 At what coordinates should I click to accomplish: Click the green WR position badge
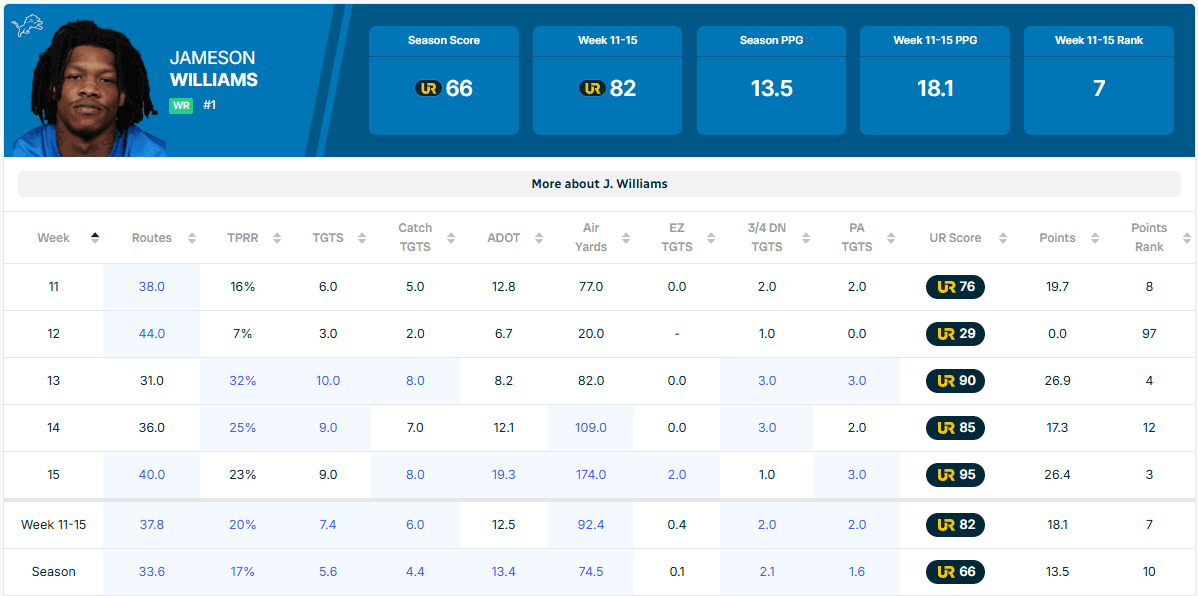click(181, 105)
